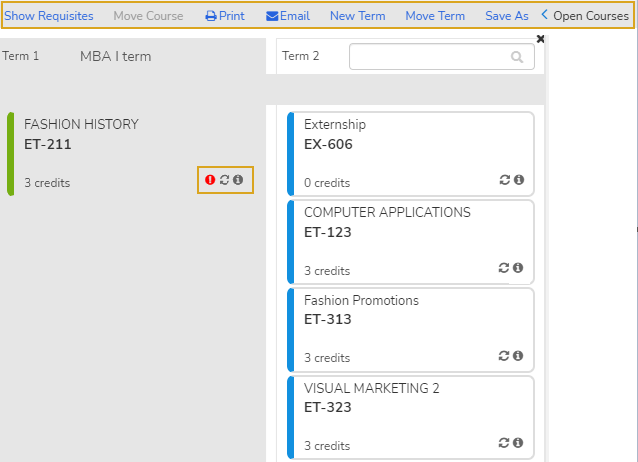Expand the Open Courses panel chevron
This screenshot has height=462, width=638.
tap(545, 15)
